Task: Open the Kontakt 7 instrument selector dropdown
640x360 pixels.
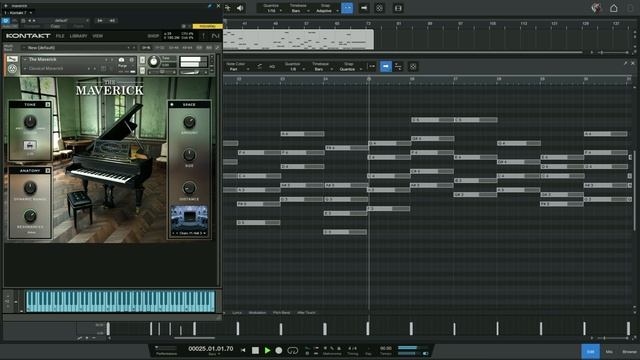Action: tap(19, 13)
